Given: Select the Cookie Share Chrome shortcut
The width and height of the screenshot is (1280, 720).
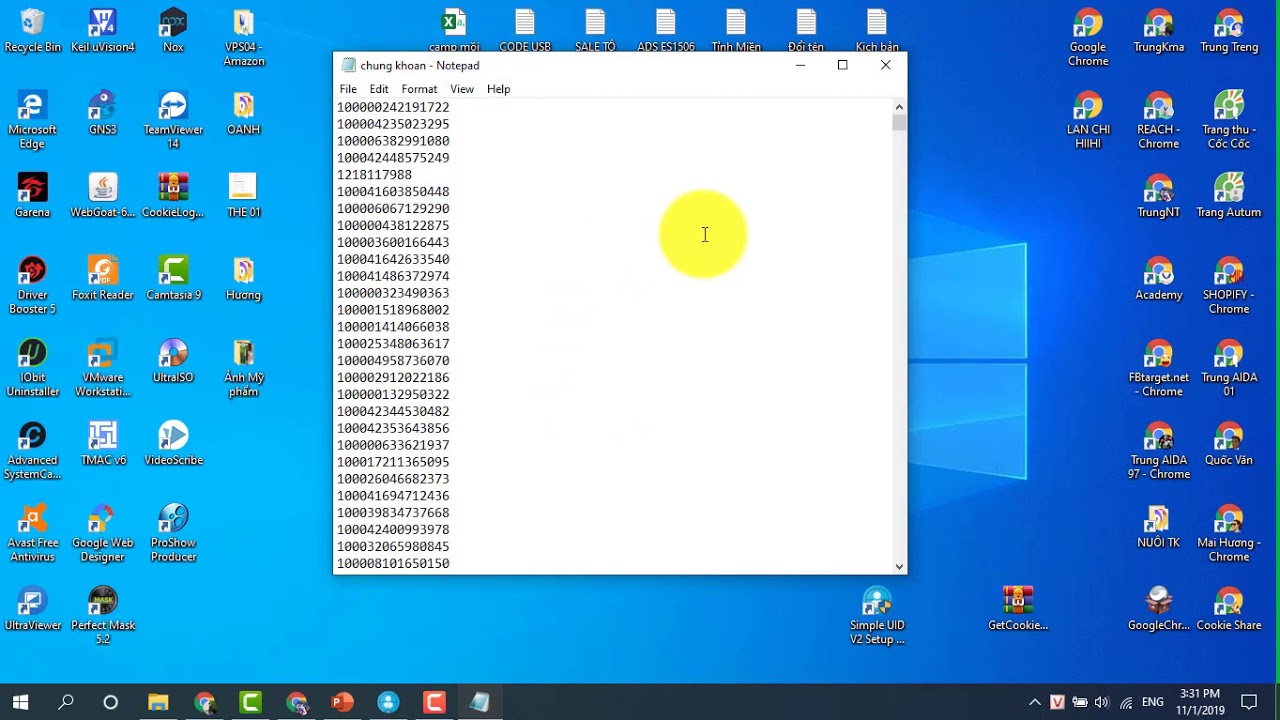Looking at the screenshot, I should coord(1229,608).
